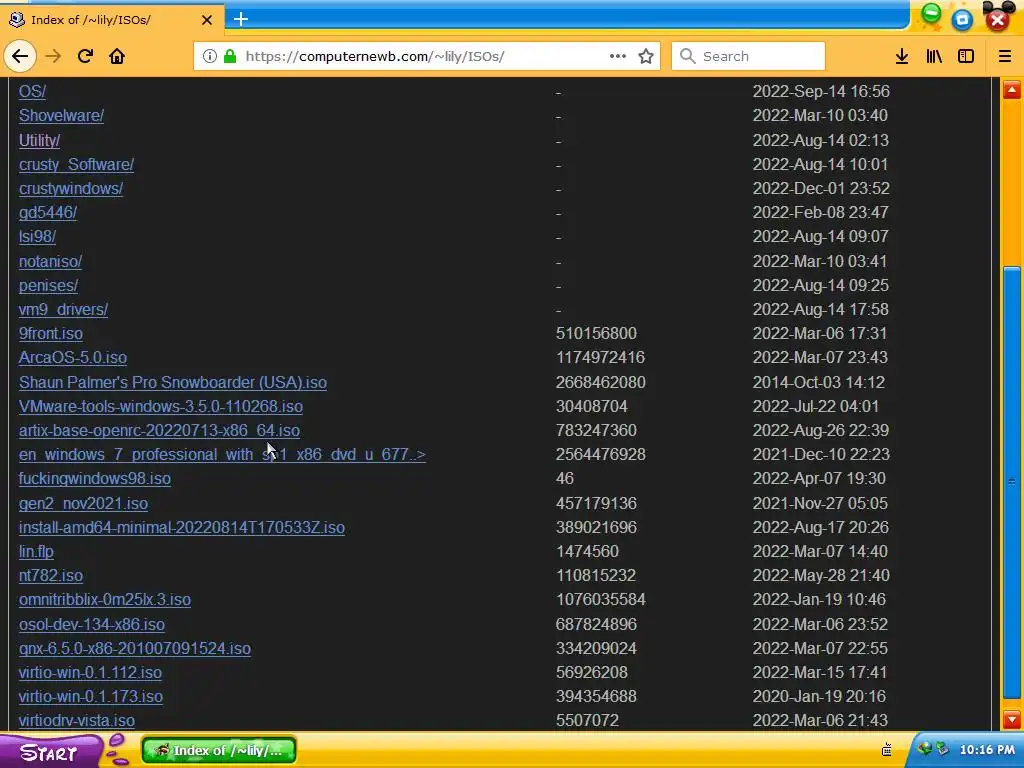Click the green minimize window button
The width and height of the screenshot is (1024, 768).
pyautogui.click(x=931, y=12)
